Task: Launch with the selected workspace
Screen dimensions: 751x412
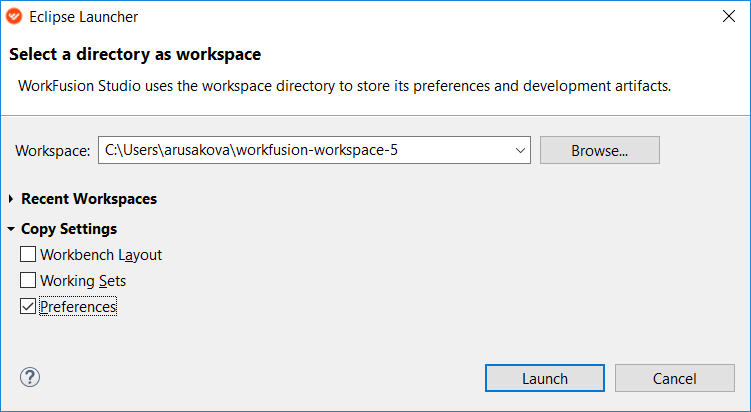Action: click(545, 378)
